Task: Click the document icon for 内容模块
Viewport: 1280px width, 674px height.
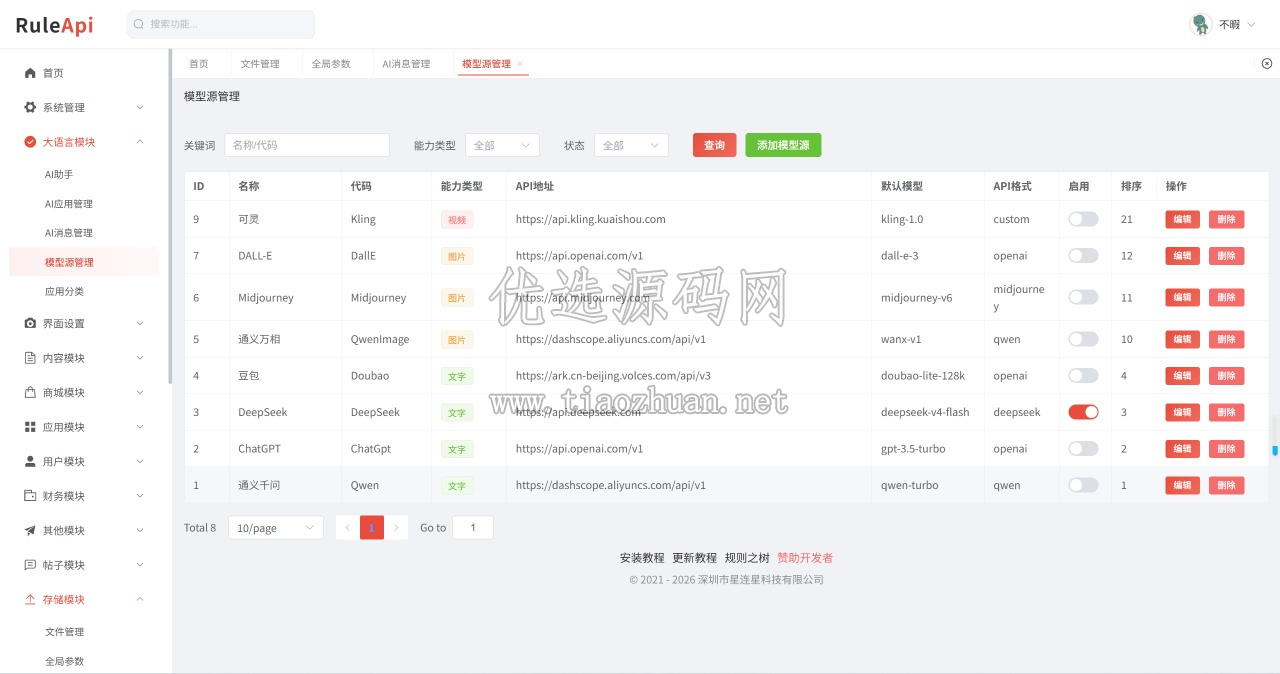Action: (30, 358)
